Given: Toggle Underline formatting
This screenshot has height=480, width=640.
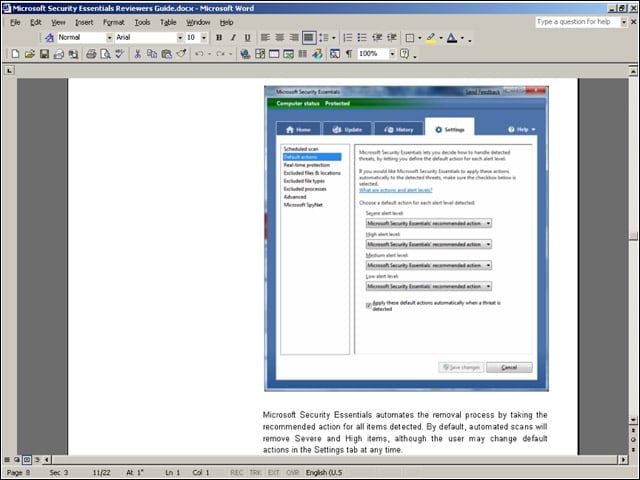Looking at the screenshot, I should 247,38.
